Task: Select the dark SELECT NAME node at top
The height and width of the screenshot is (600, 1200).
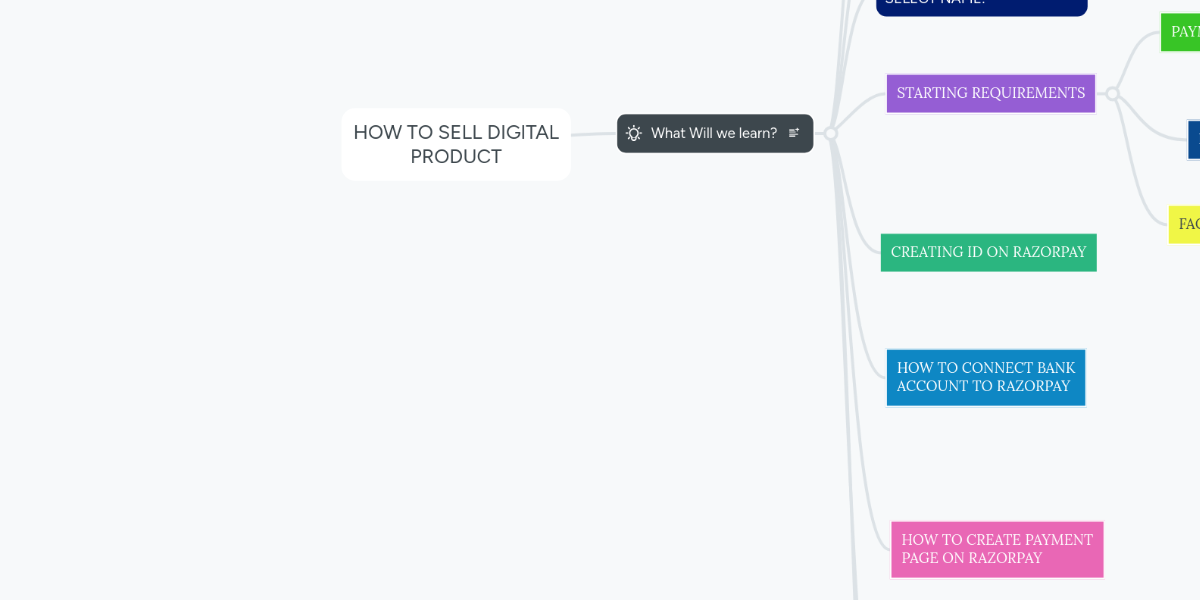Action: pos(981,5)
